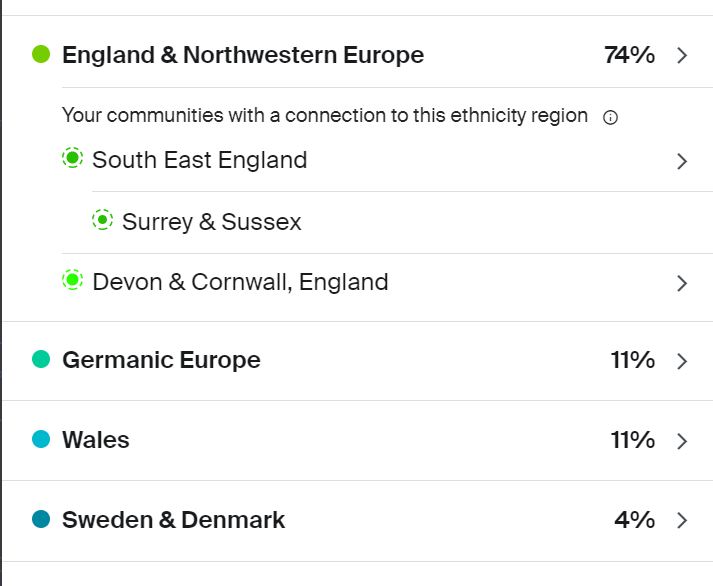Click the green England & Northwestern Europe dot
713x586 pixels.
click(x=41, y=54)
